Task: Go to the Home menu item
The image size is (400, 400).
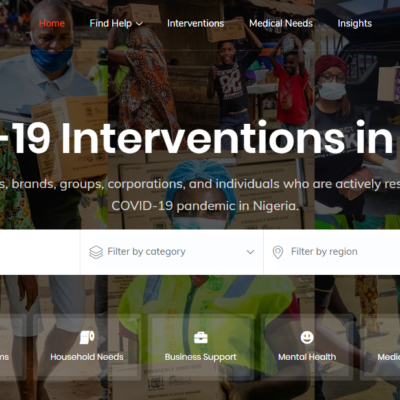Action: coord(52,23)
